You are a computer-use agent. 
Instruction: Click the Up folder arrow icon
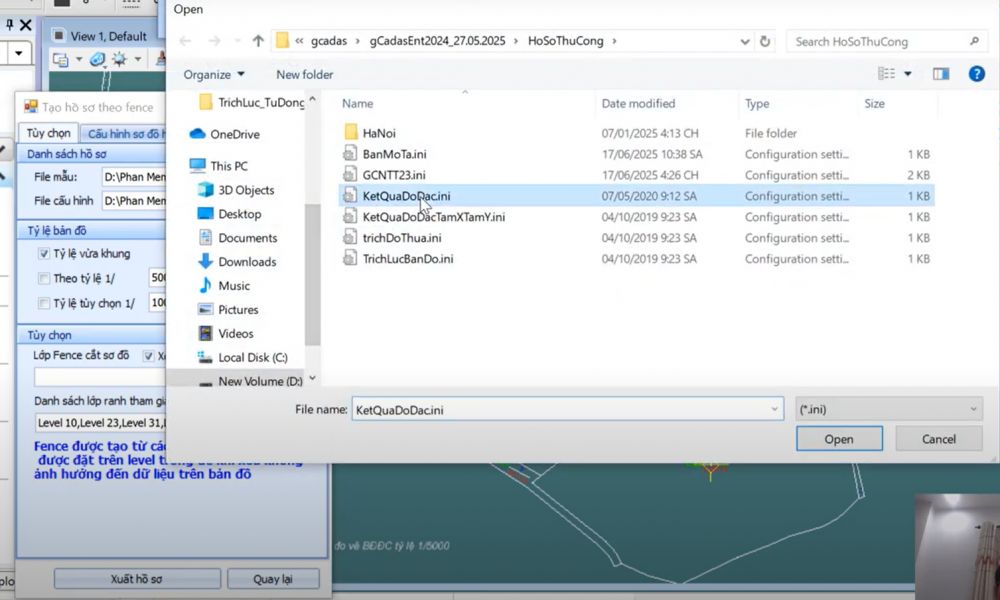click(258, 42)
